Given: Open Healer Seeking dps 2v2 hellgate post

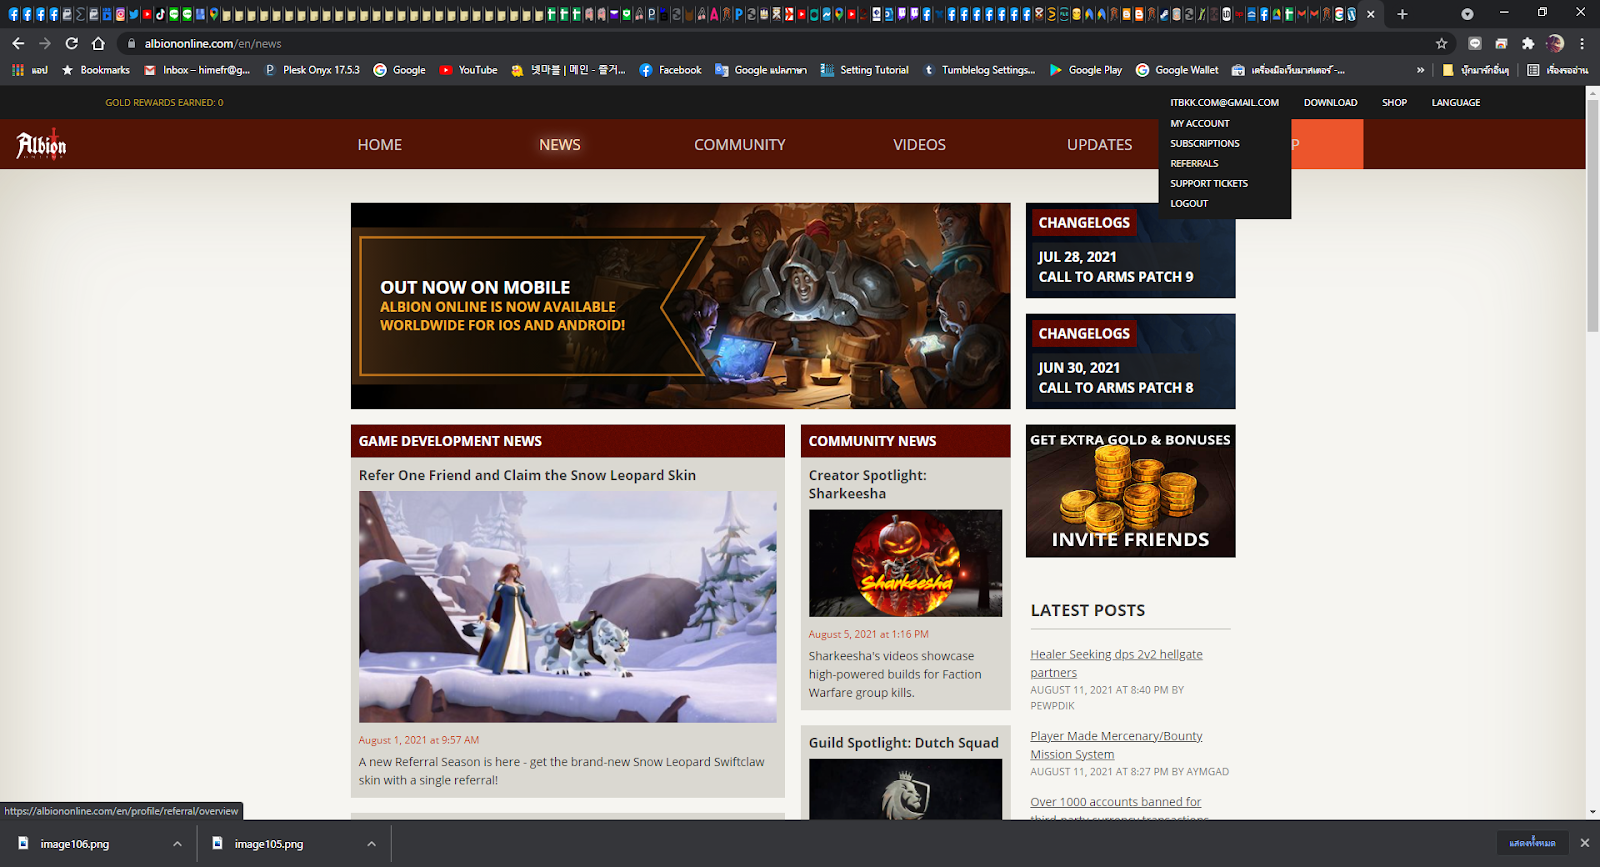Looking at the screenshot, I should (1116, 663).
